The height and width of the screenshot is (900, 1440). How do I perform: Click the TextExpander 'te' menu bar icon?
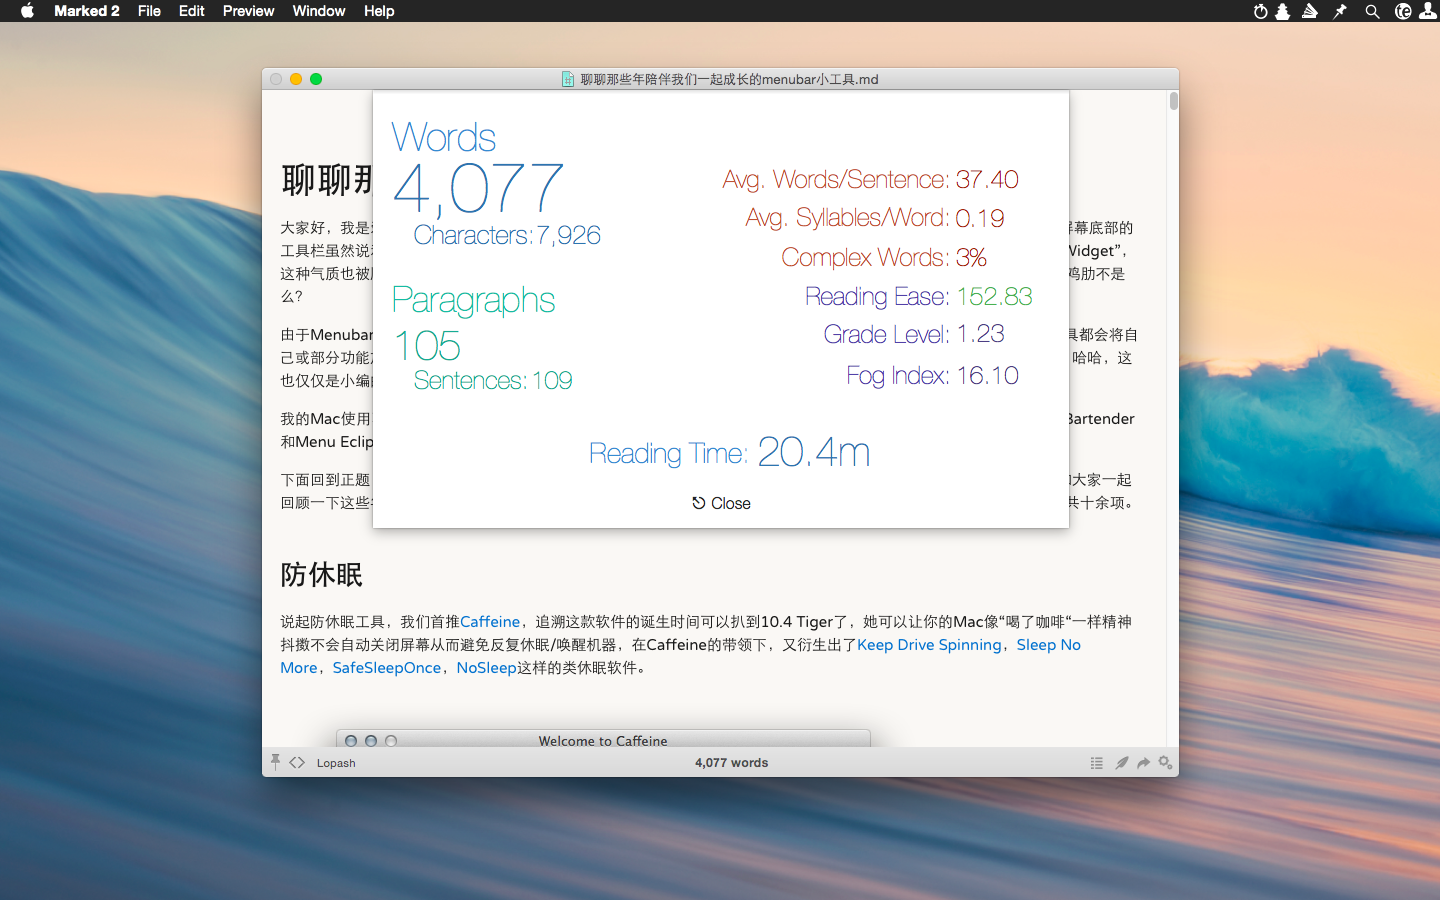pos(1403,11)
